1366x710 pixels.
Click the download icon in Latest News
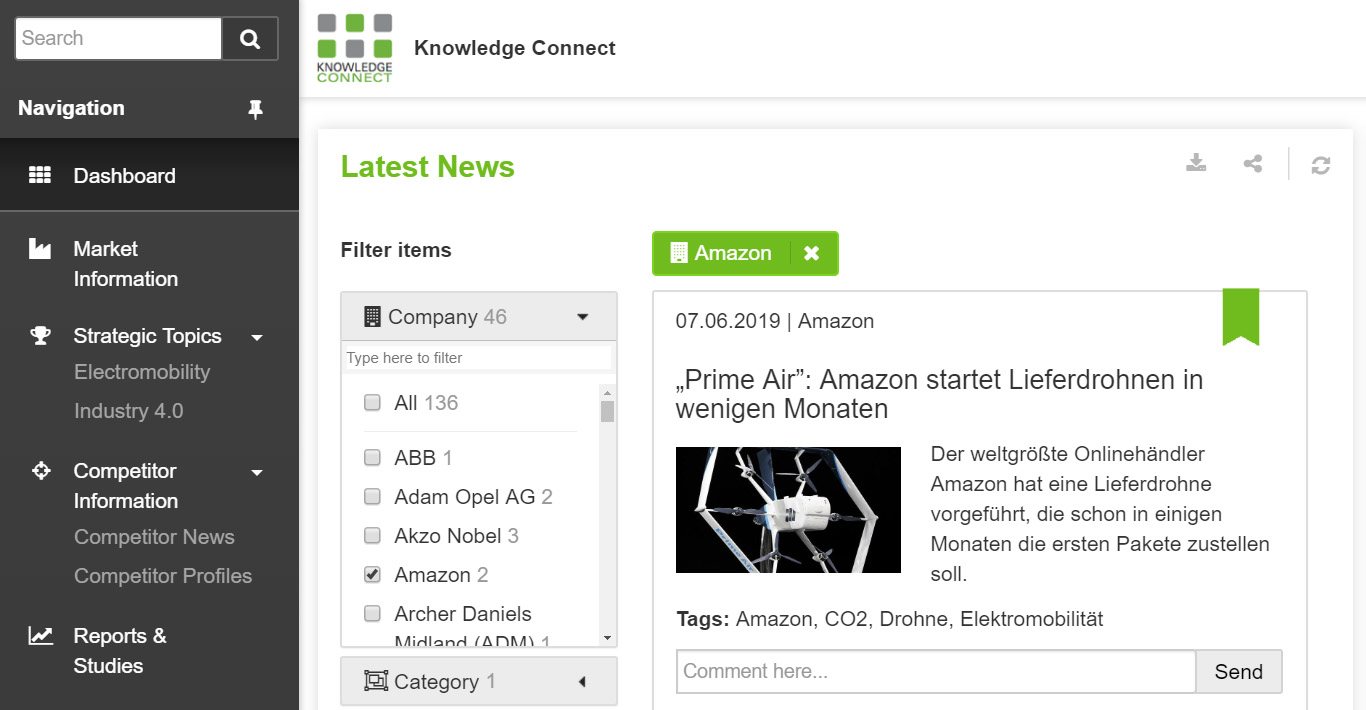pos(1196,163)
